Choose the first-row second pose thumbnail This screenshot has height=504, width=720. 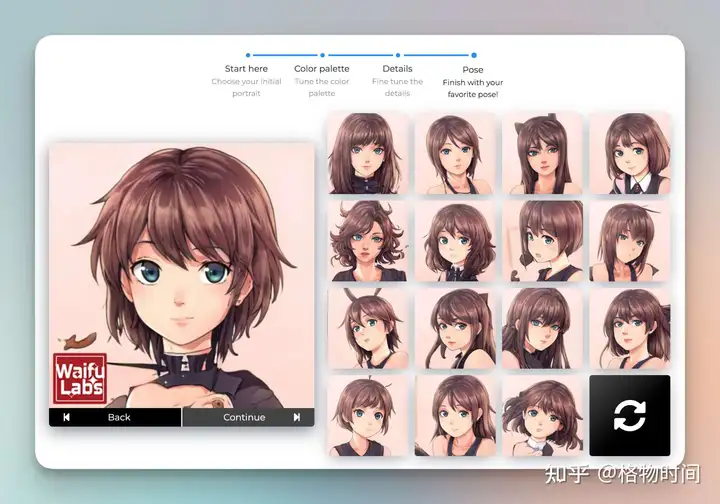(455, 153)
